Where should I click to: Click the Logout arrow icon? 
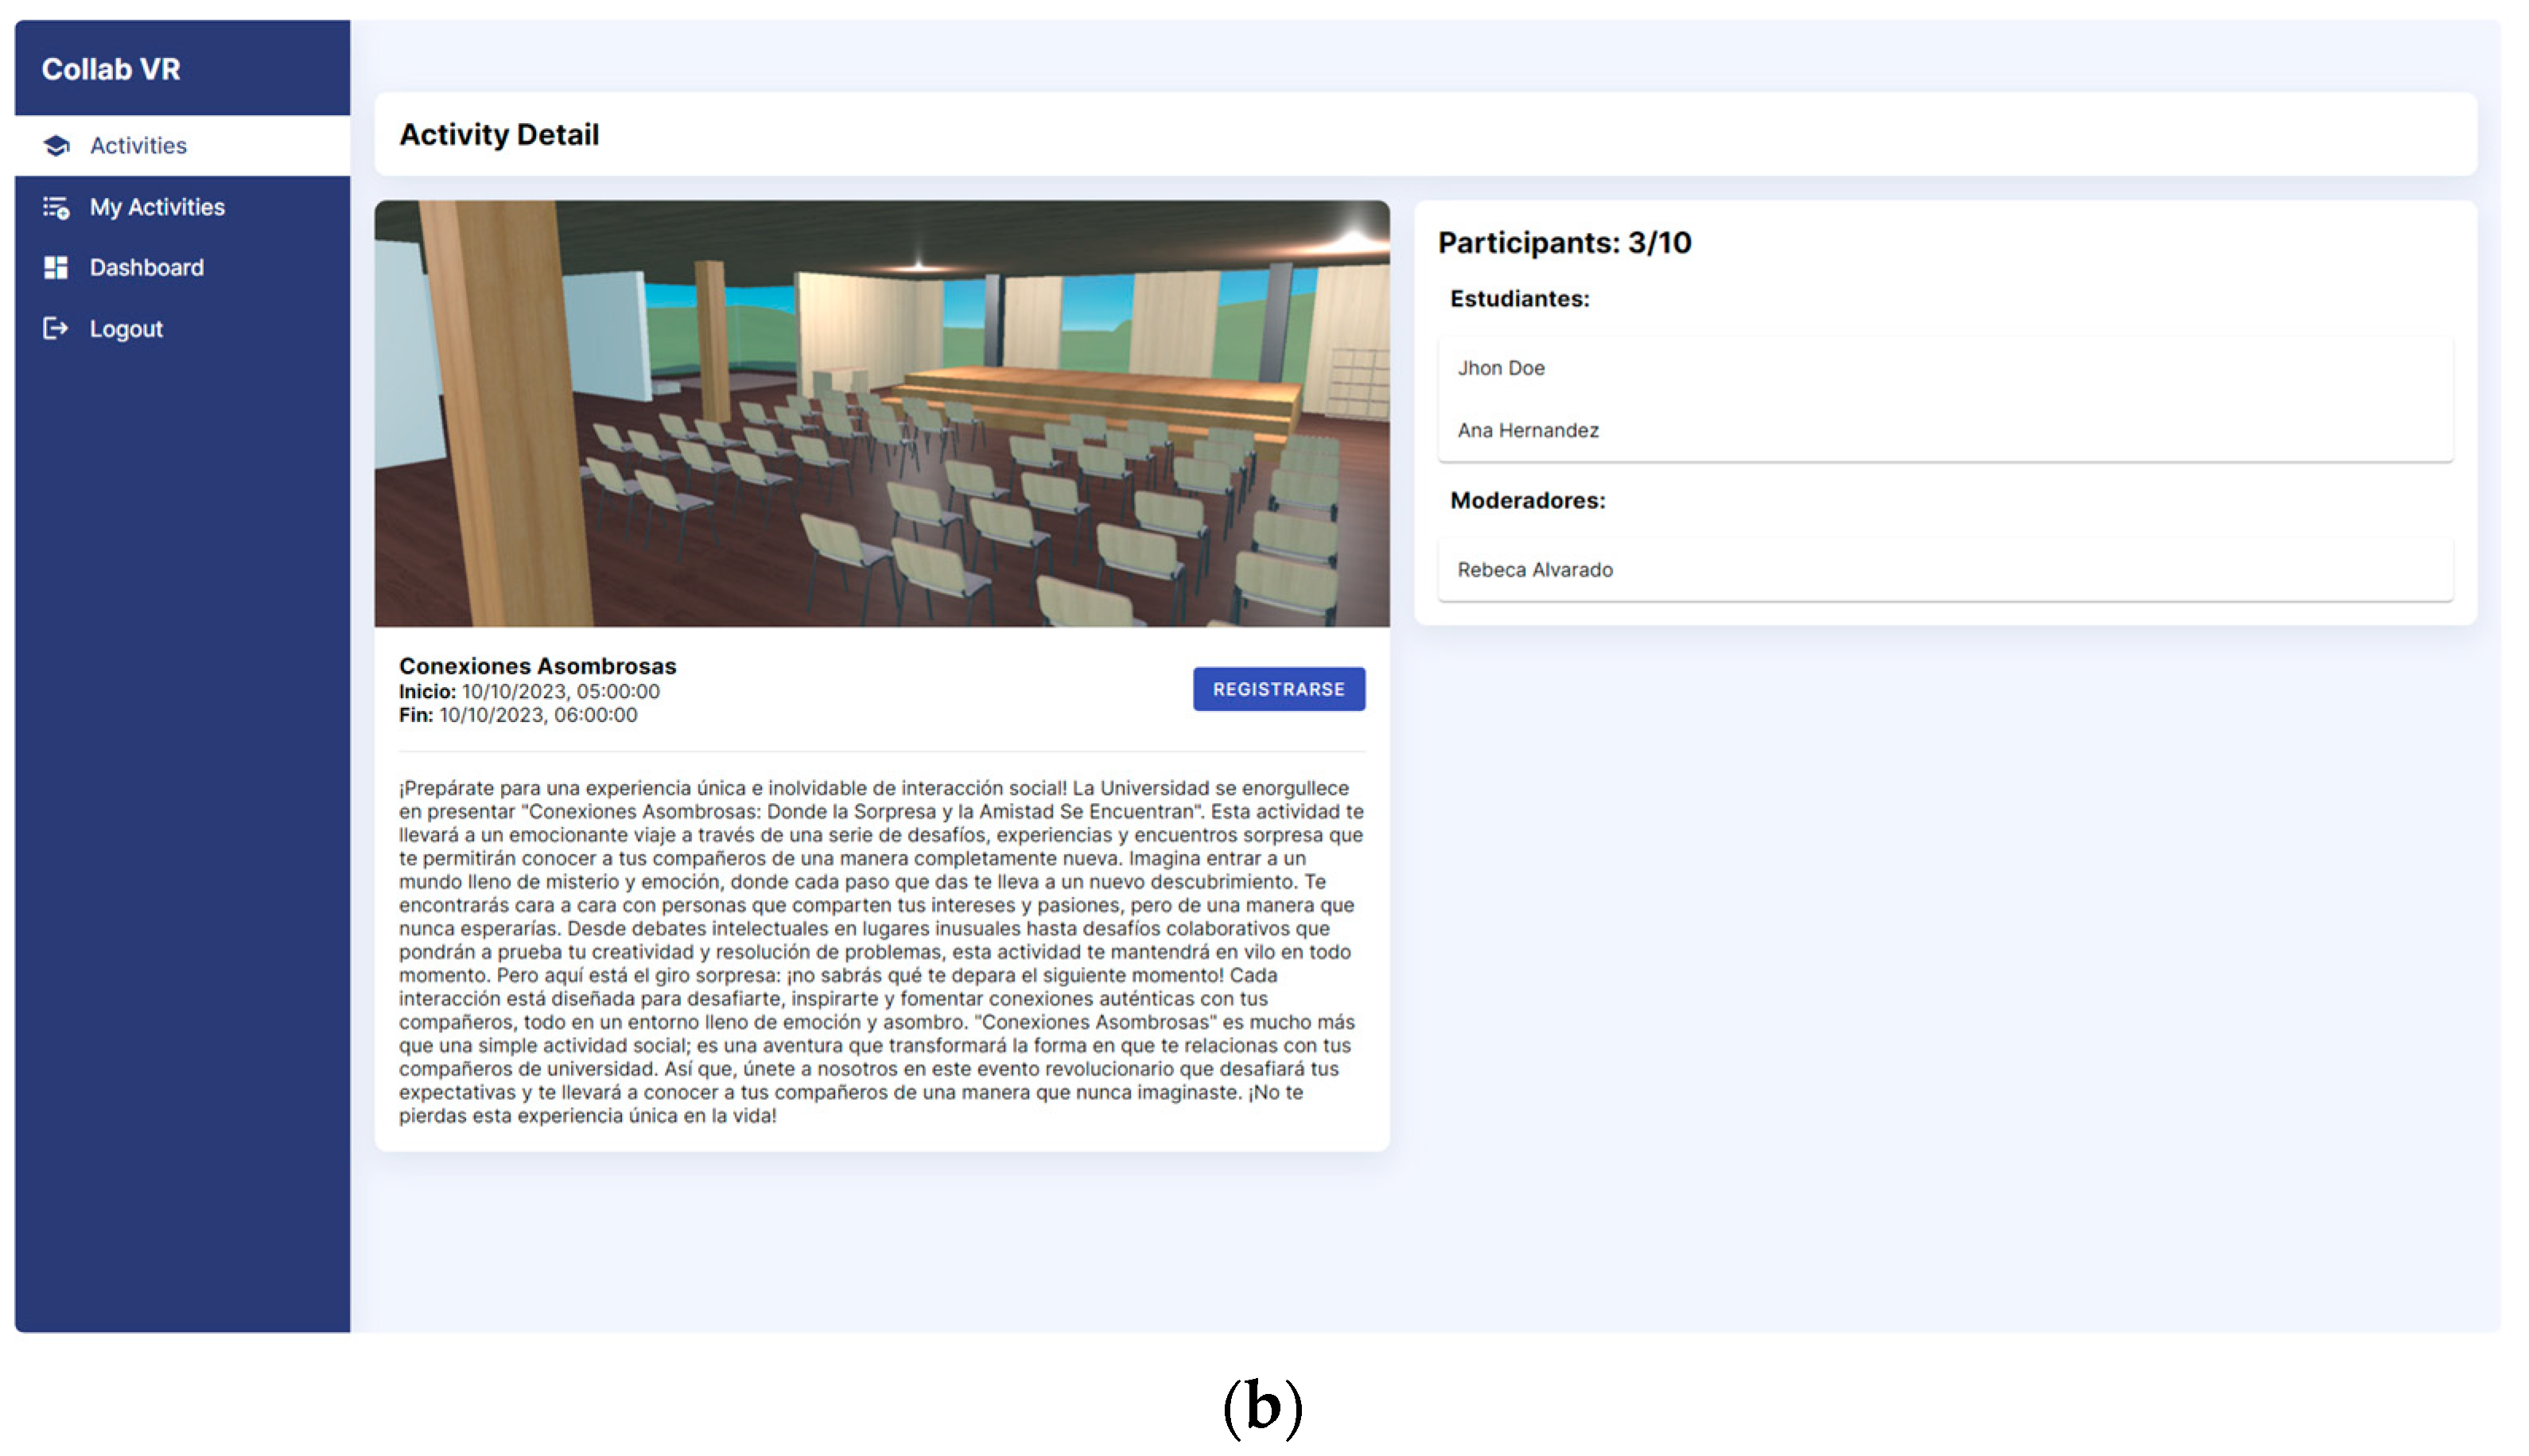[56, 329]
